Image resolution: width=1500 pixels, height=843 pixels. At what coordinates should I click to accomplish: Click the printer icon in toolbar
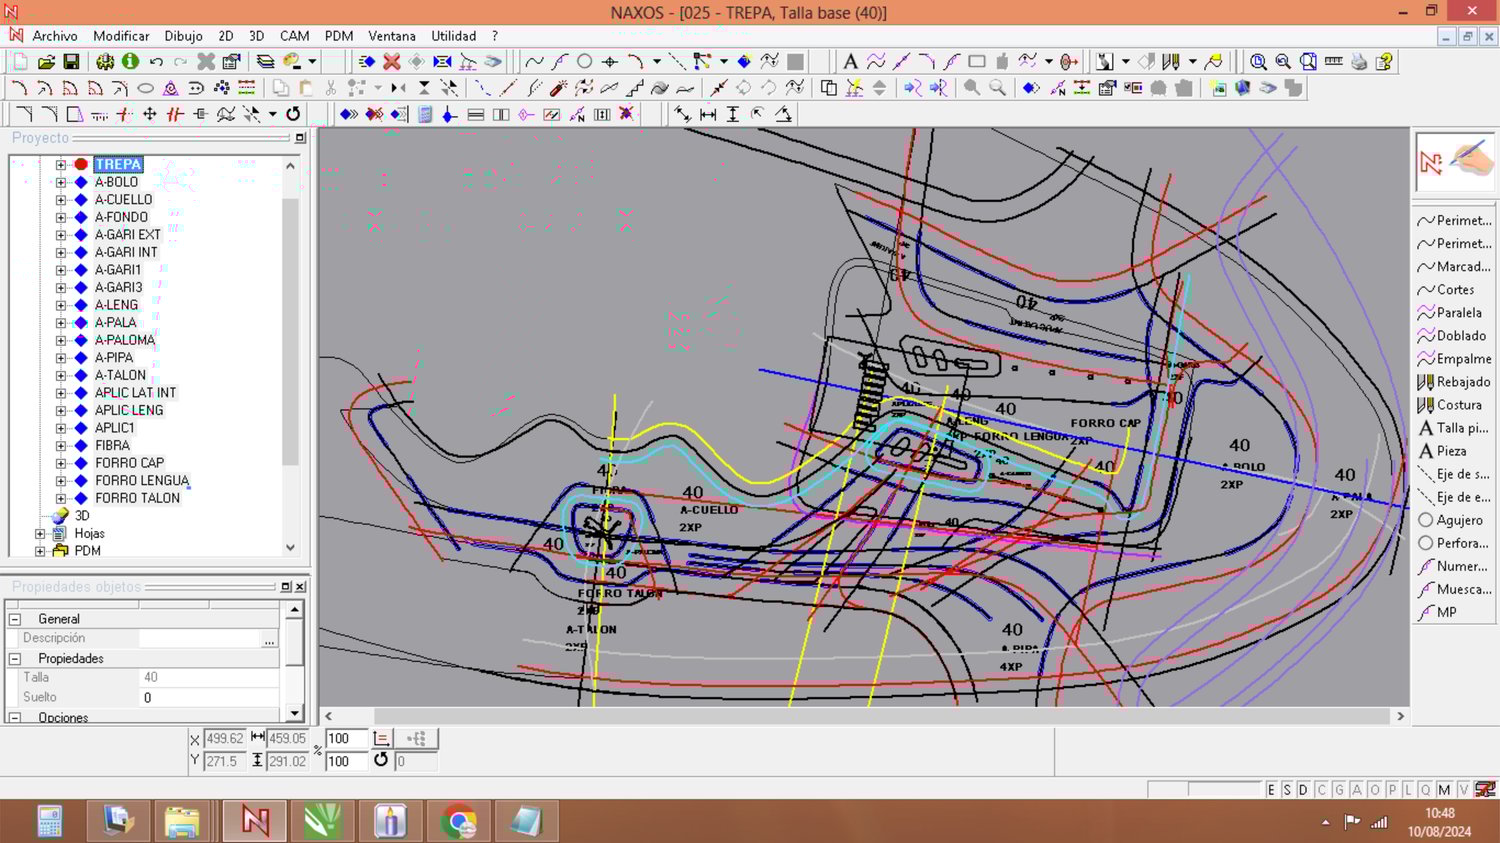(x=1359, y=62)
